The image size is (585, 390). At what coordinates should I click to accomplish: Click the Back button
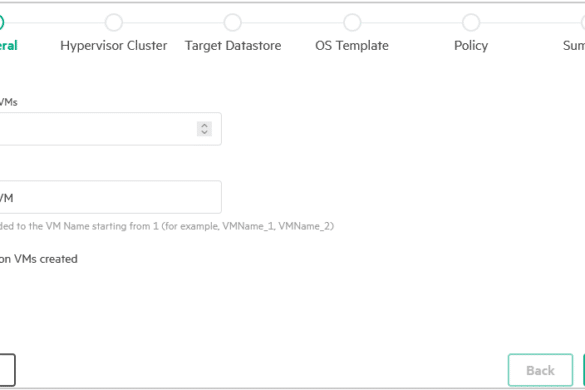(x=540, y=370)
